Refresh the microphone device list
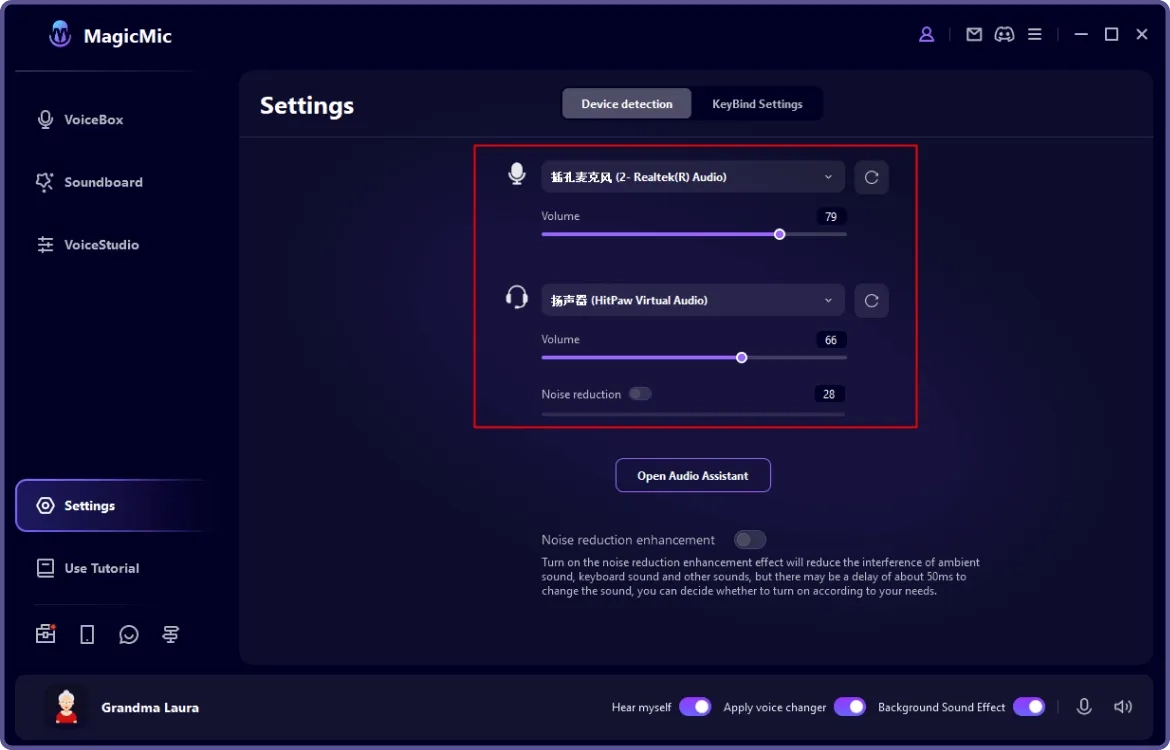The width and height of the screenshot is (1170, 750). click(871, 177)
